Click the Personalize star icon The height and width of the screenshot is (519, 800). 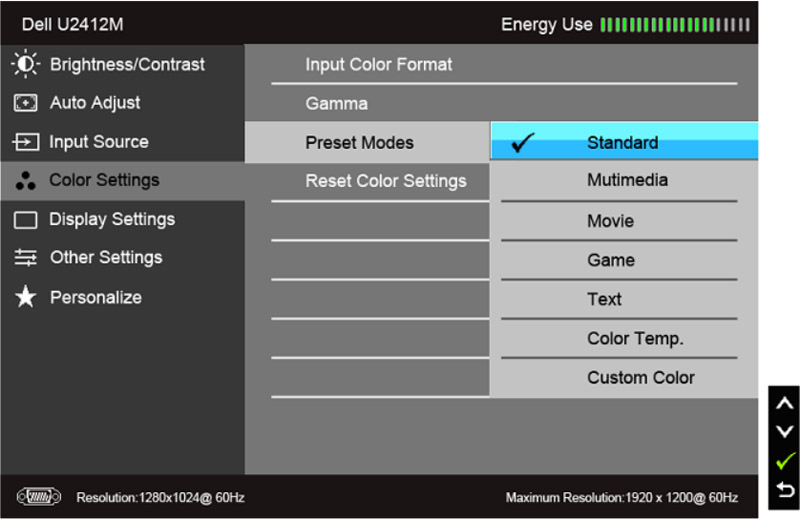tap(26, 296)
